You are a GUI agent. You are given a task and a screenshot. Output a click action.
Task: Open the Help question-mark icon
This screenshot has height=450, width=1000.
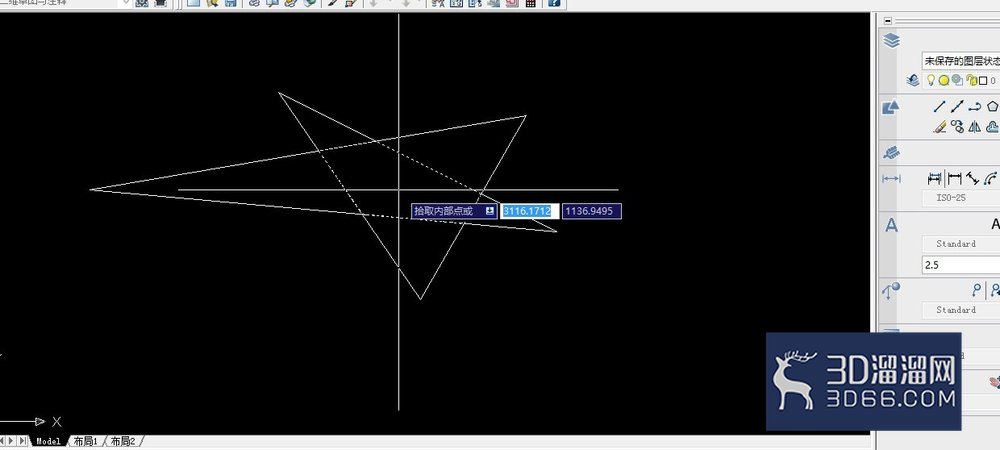[554, 3]
